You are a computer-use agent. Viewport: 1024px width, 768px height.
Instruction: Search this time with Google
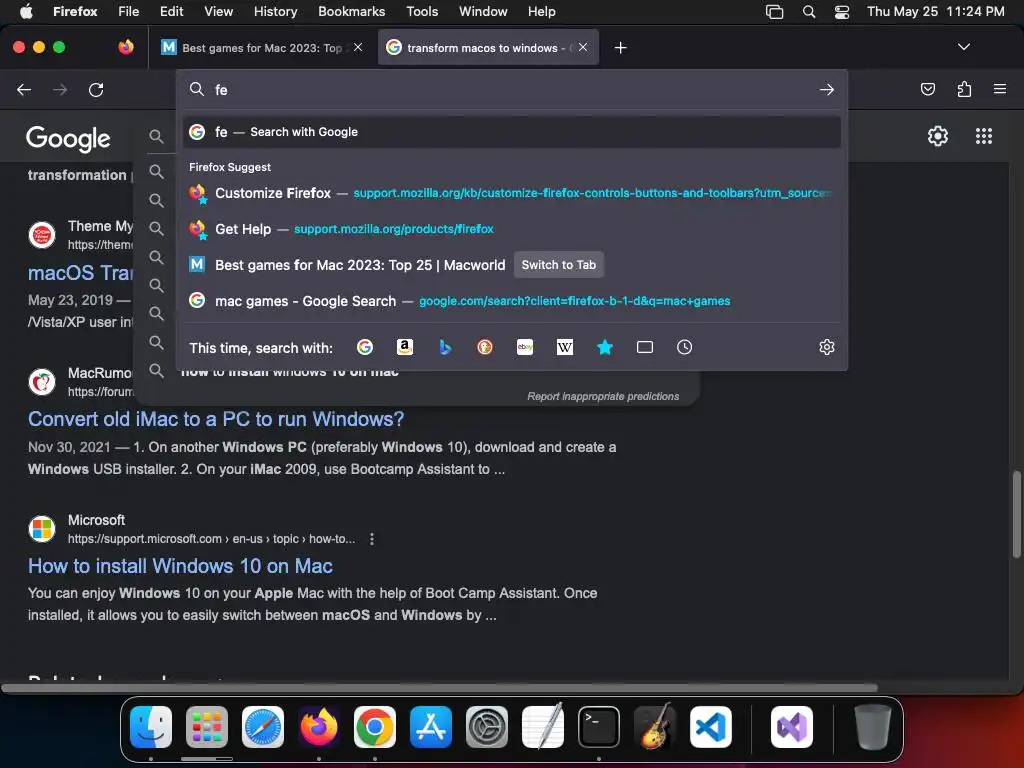365,347
